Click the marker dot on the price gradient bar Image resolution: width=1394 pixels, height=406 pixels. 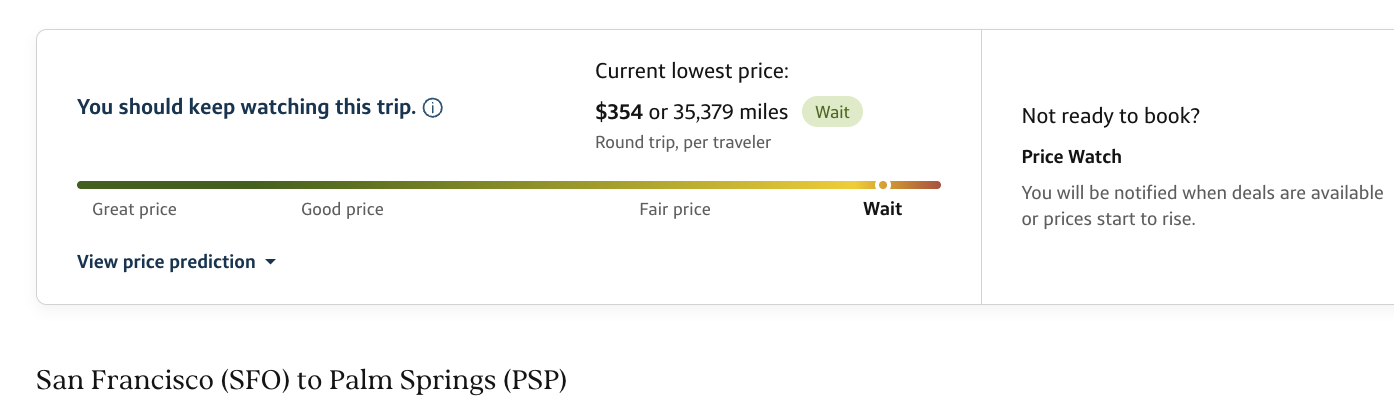click(x=883, y=185)
